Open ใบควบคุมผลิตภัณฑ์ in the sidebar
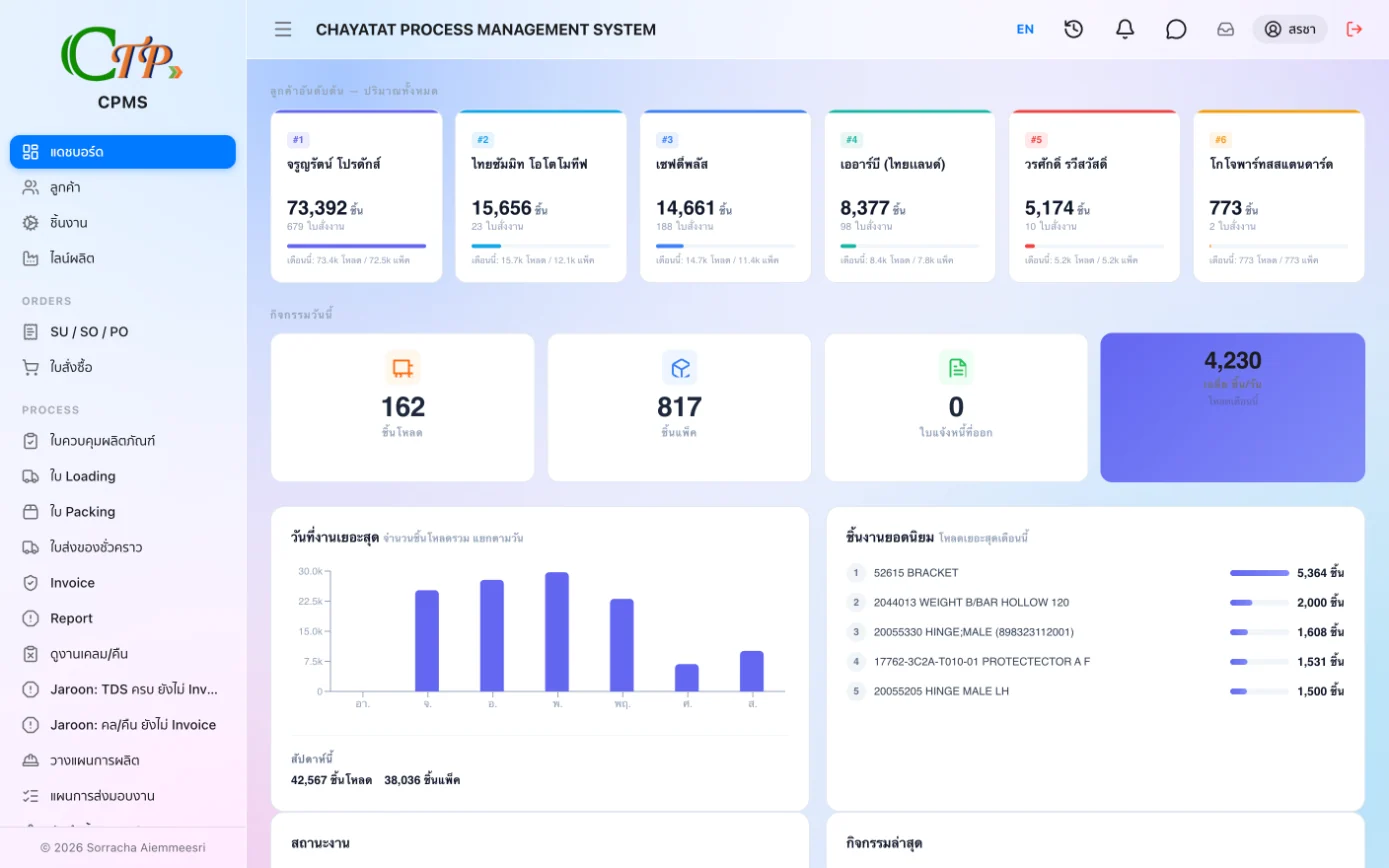The width and height of the screenshot is (1389, 868). click(x=123, y=441)
